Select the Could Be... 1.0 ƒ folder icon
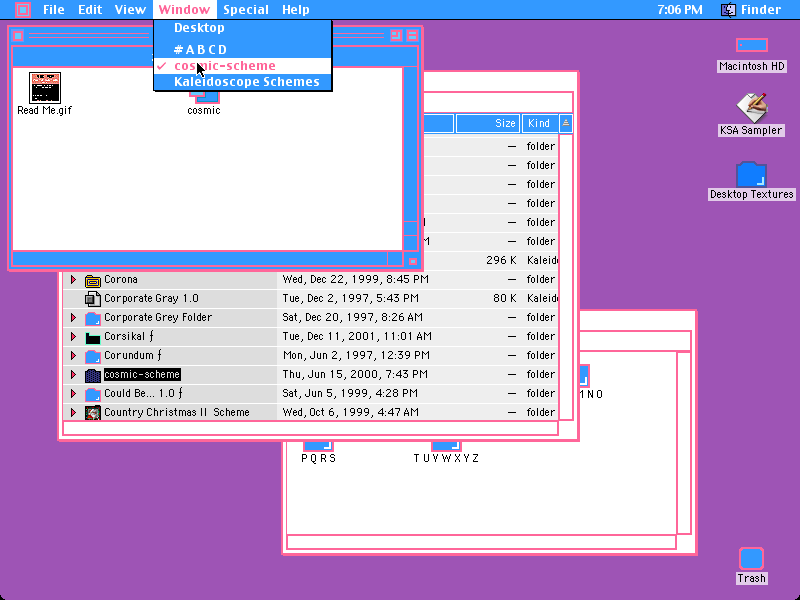Screen dimensions: 800x600 click(x=92, y=394)
